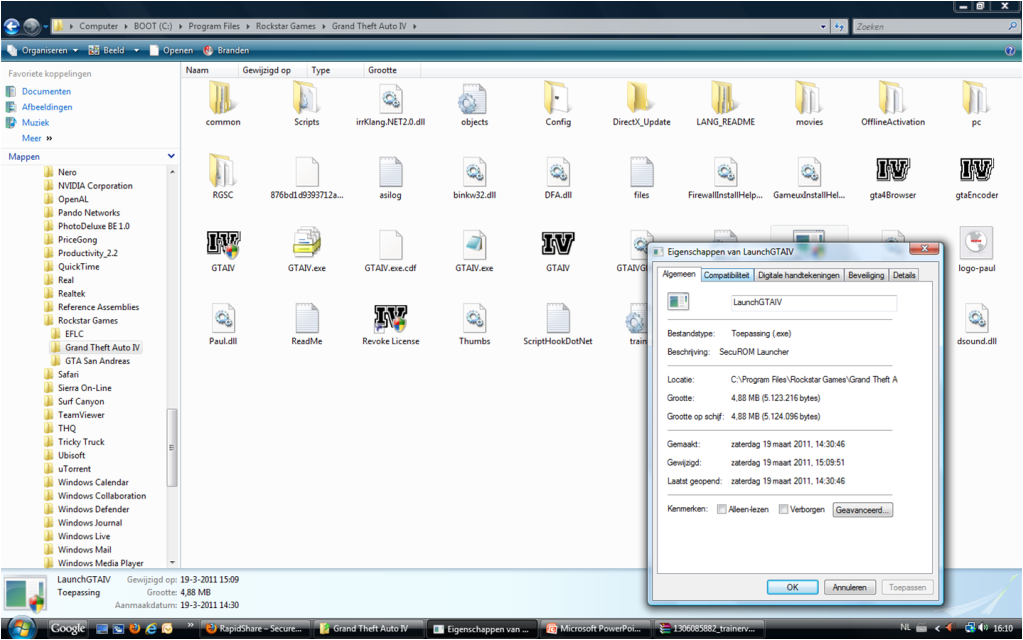Expand breadcrumb arrow after Program Files

coord(248,27)
